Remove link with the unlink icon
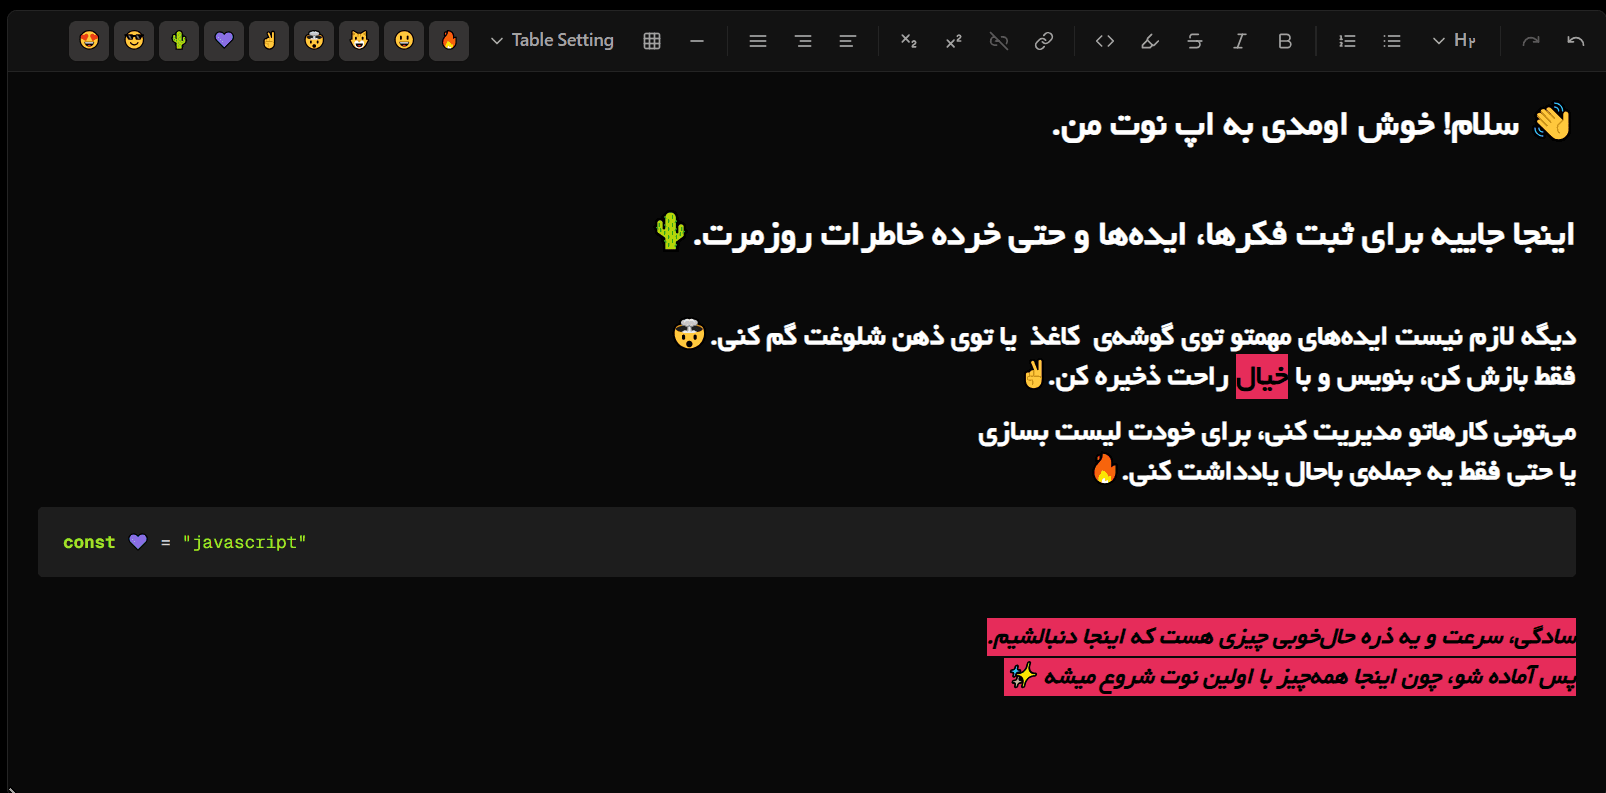The width and height of the screenshot is (1606, 793). [x=999, y=41]
